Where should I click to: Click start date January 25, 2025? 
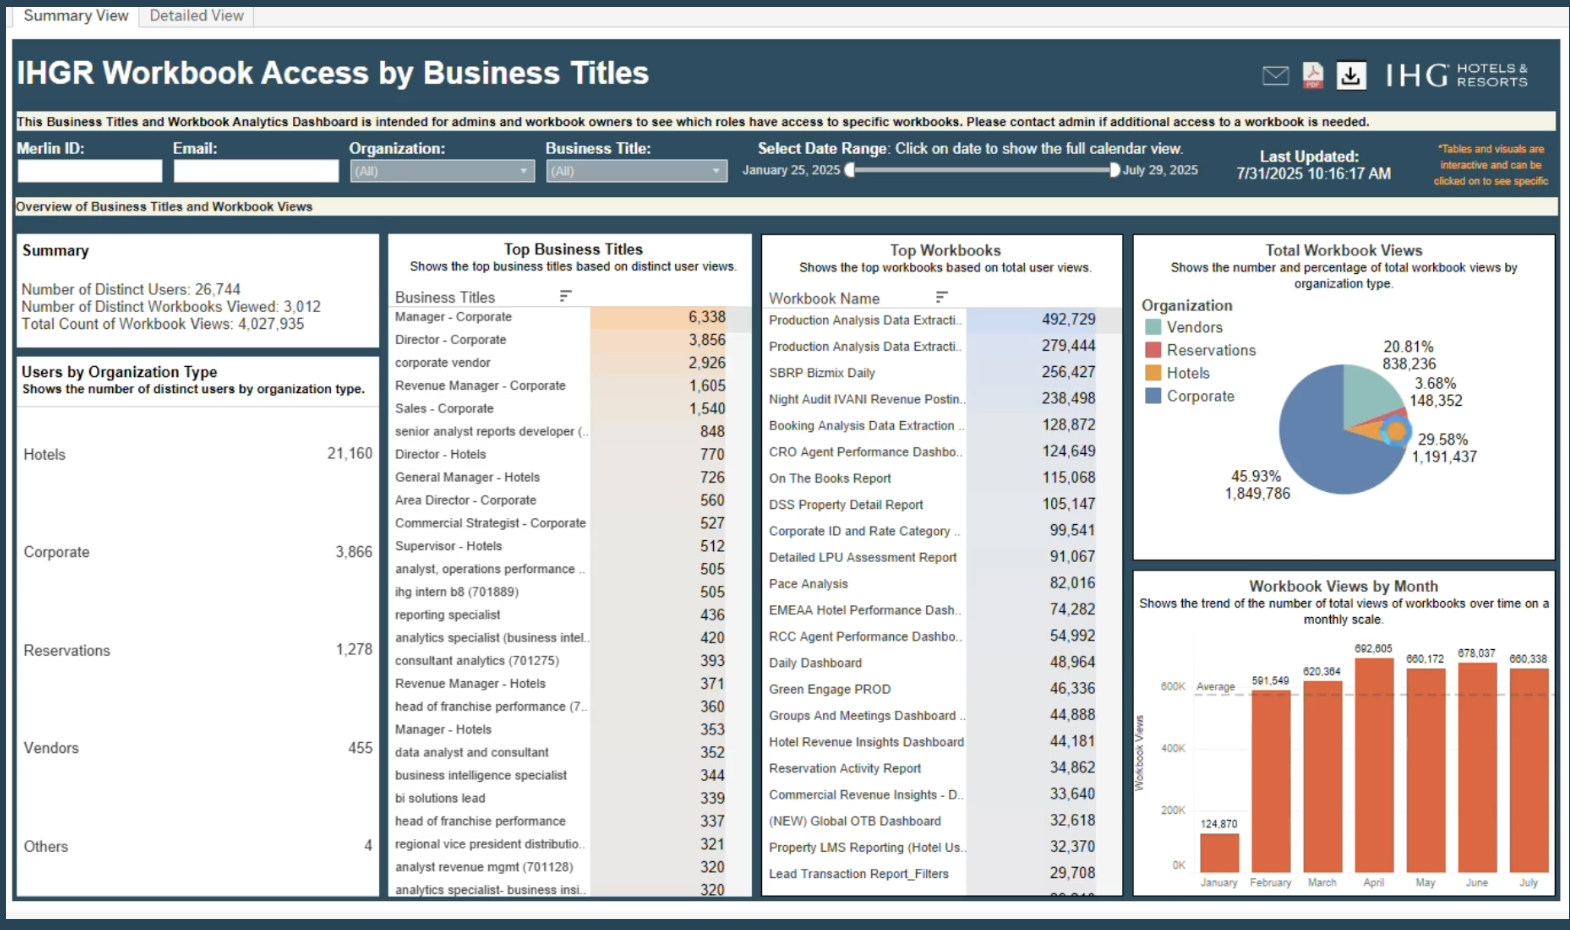[x=791, y=170]
